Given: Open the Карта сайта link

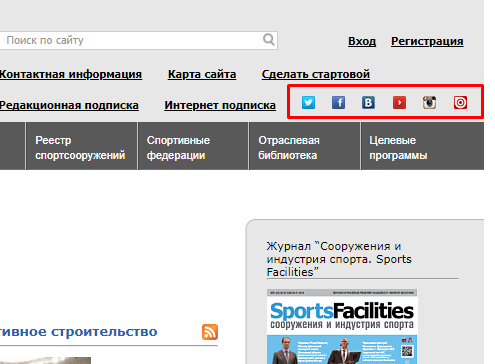Looking at the screenshot, I should point(202,74).
